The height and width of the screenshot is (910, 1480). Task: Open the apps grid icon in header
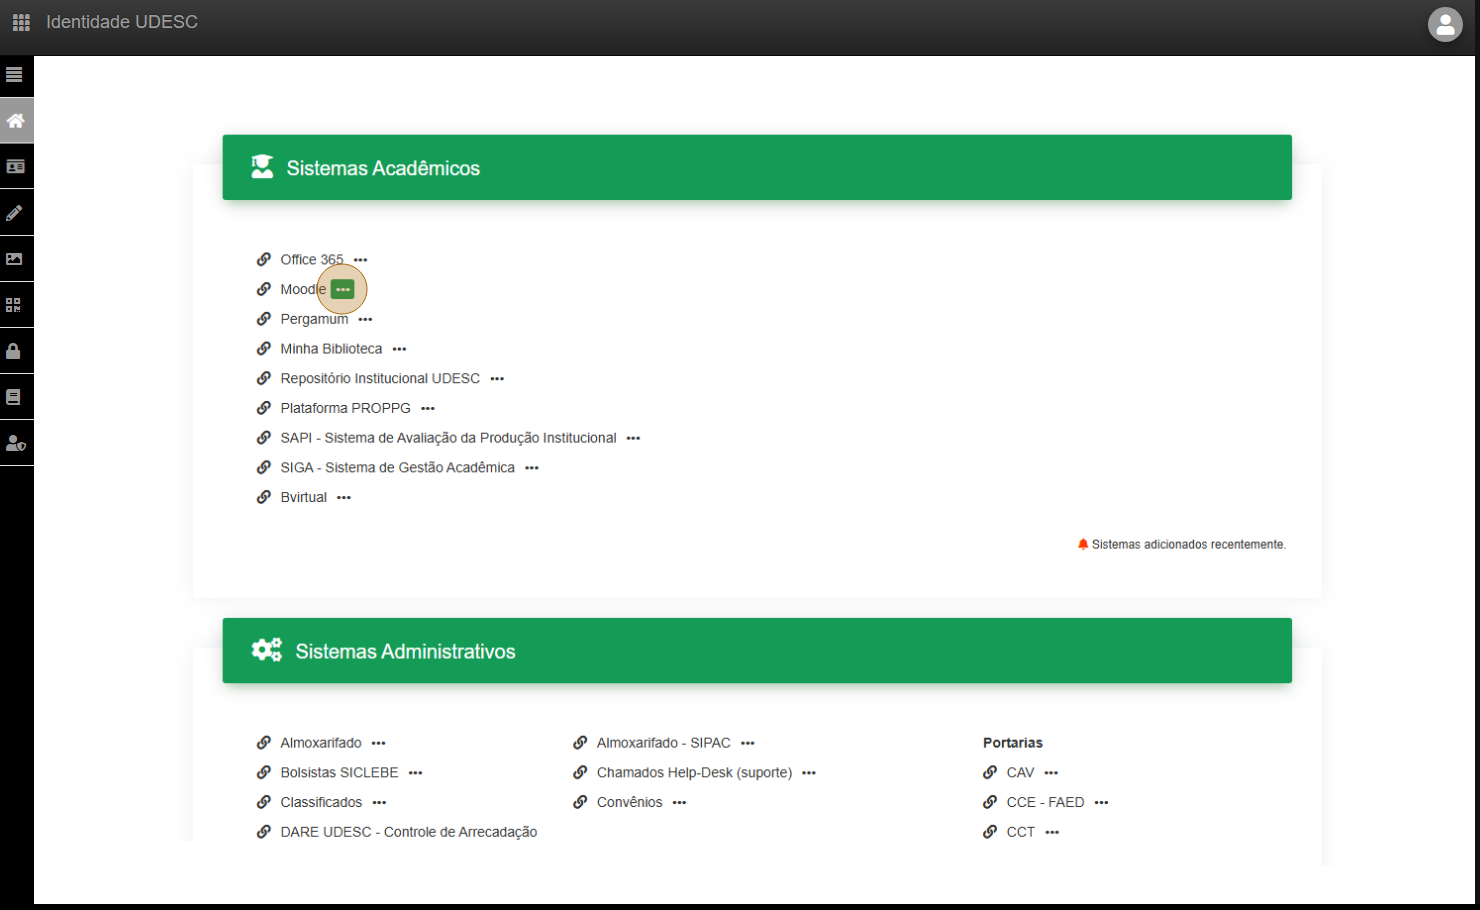click(21, 22)
